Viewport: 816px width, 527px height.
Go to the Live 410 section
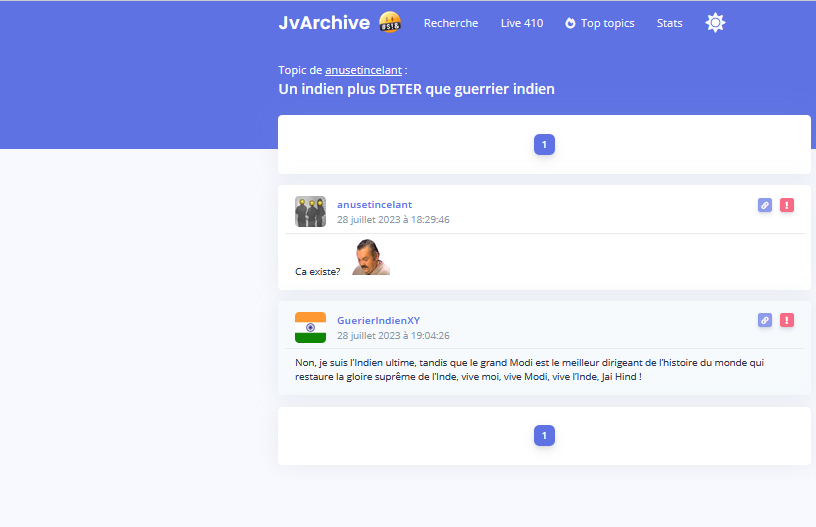click(522, 23)
